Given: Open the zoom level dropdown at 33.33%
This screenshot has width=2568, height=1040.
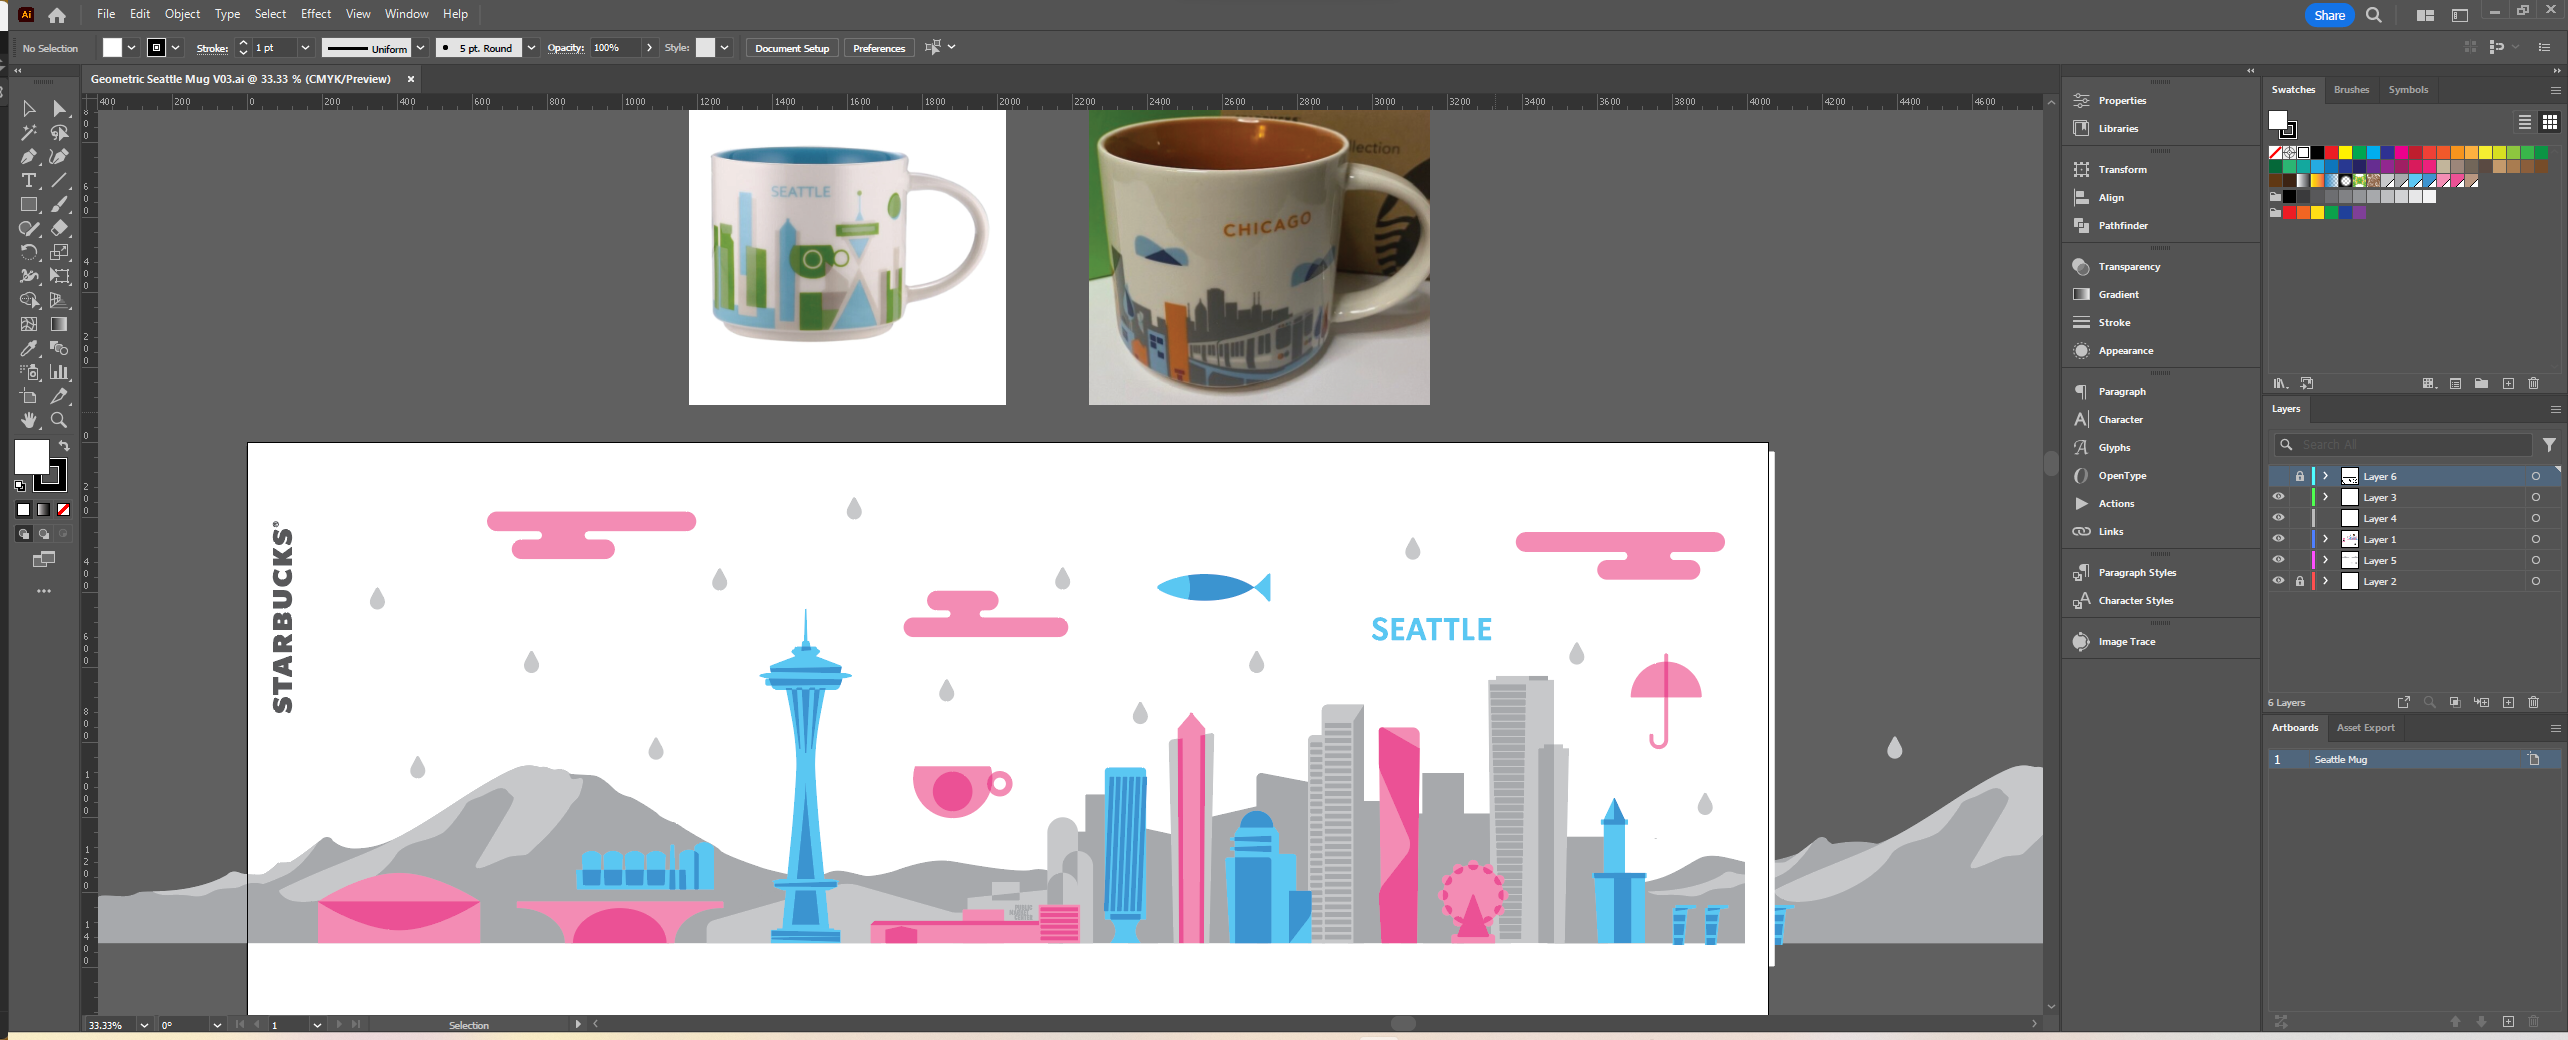Looking at the screenshot, I should click(x=144, y=1025).
